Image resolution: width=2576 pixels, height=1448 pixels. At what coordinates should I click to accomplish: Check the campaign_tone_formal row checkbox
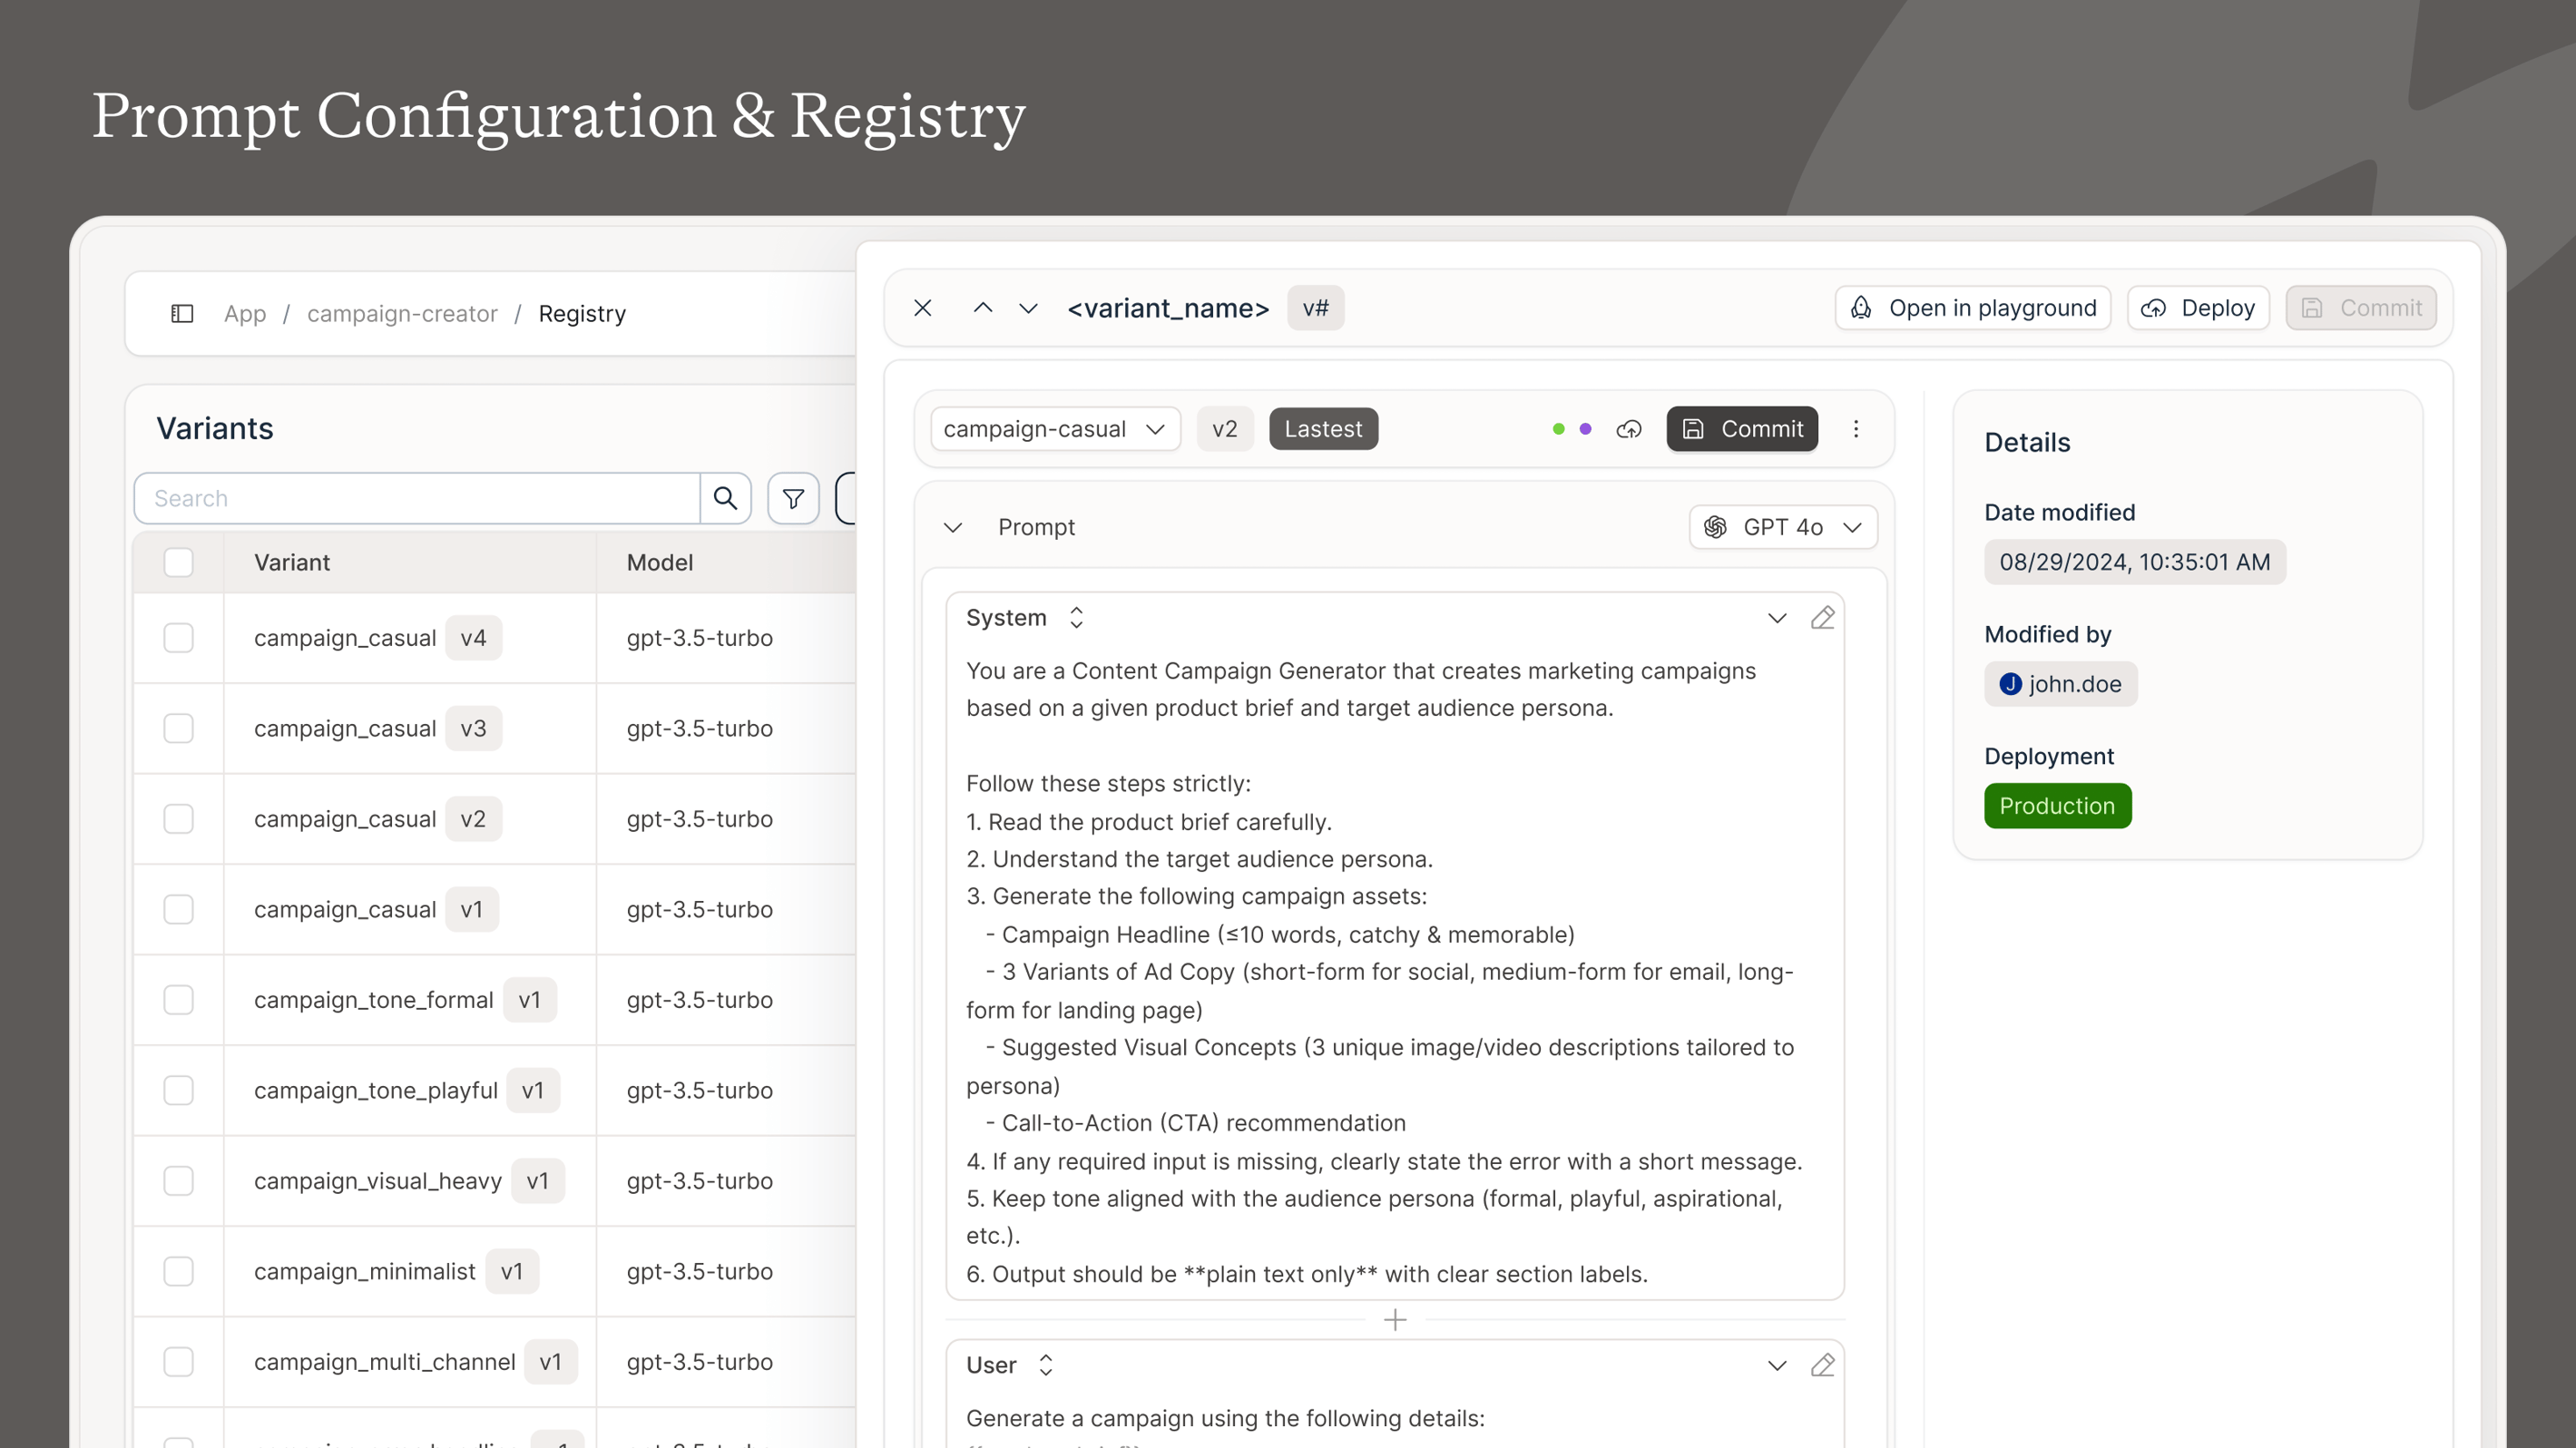(x=178, y=1000)
